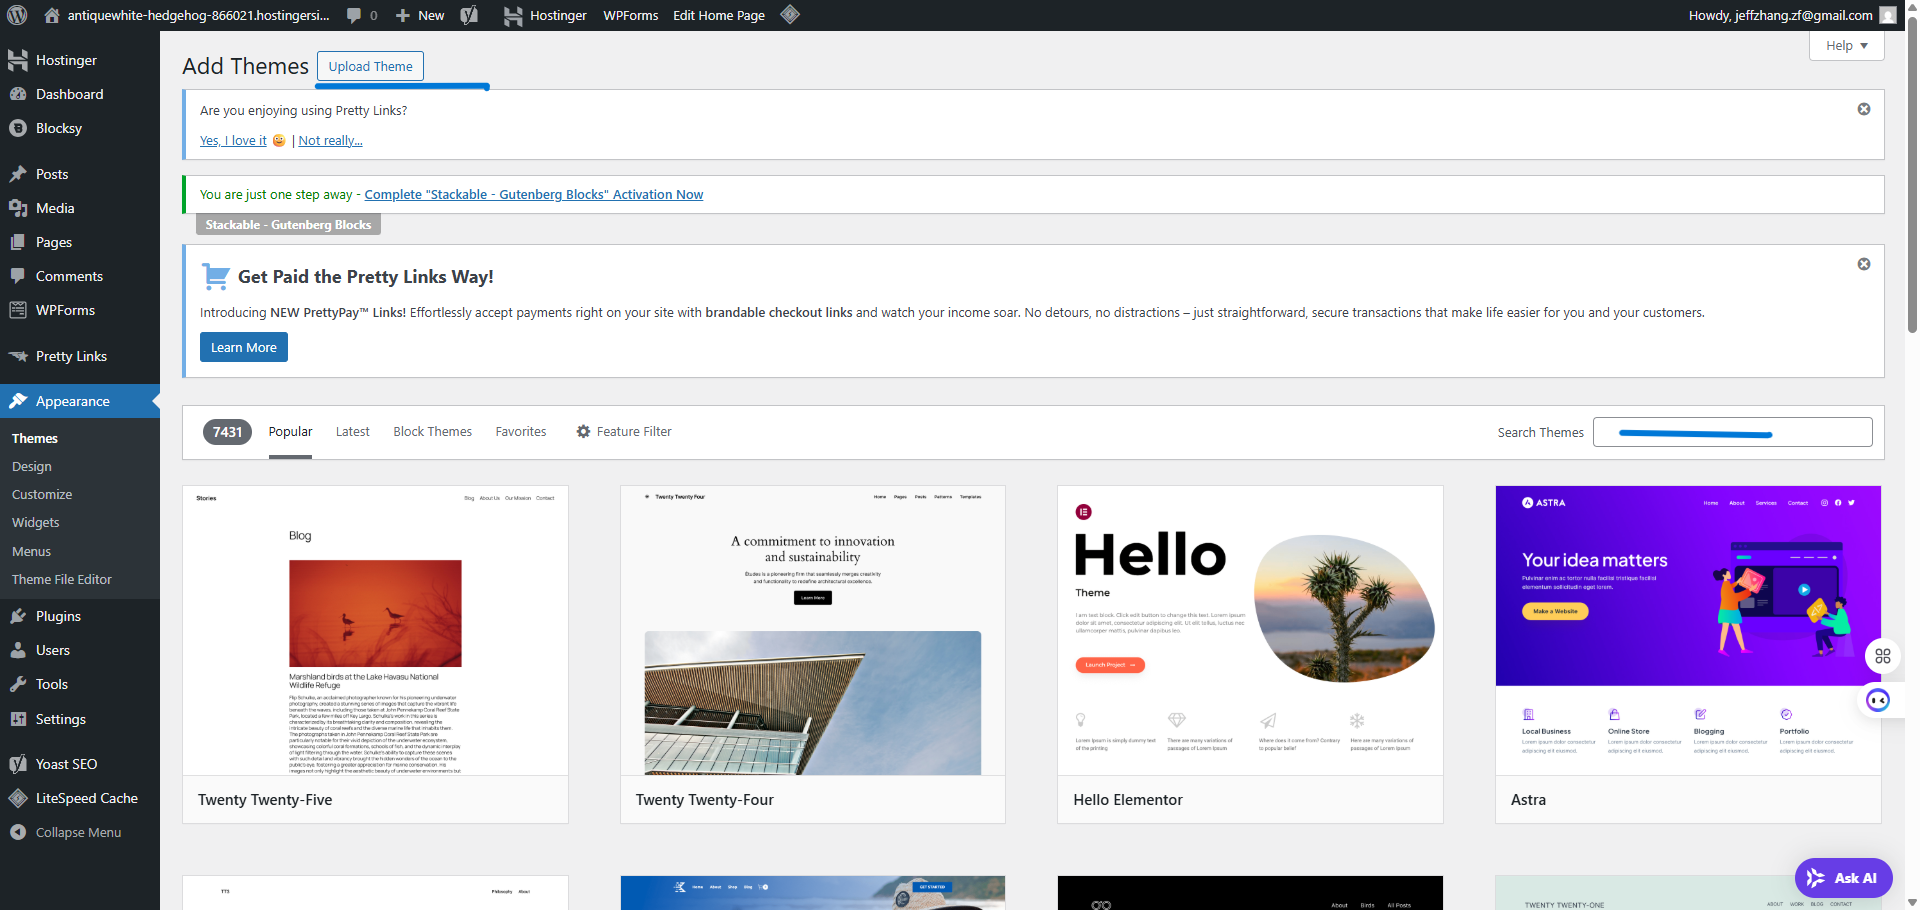Open the user account avatar
This screenshot has height=910, width=1920.
click(1888, 15)
